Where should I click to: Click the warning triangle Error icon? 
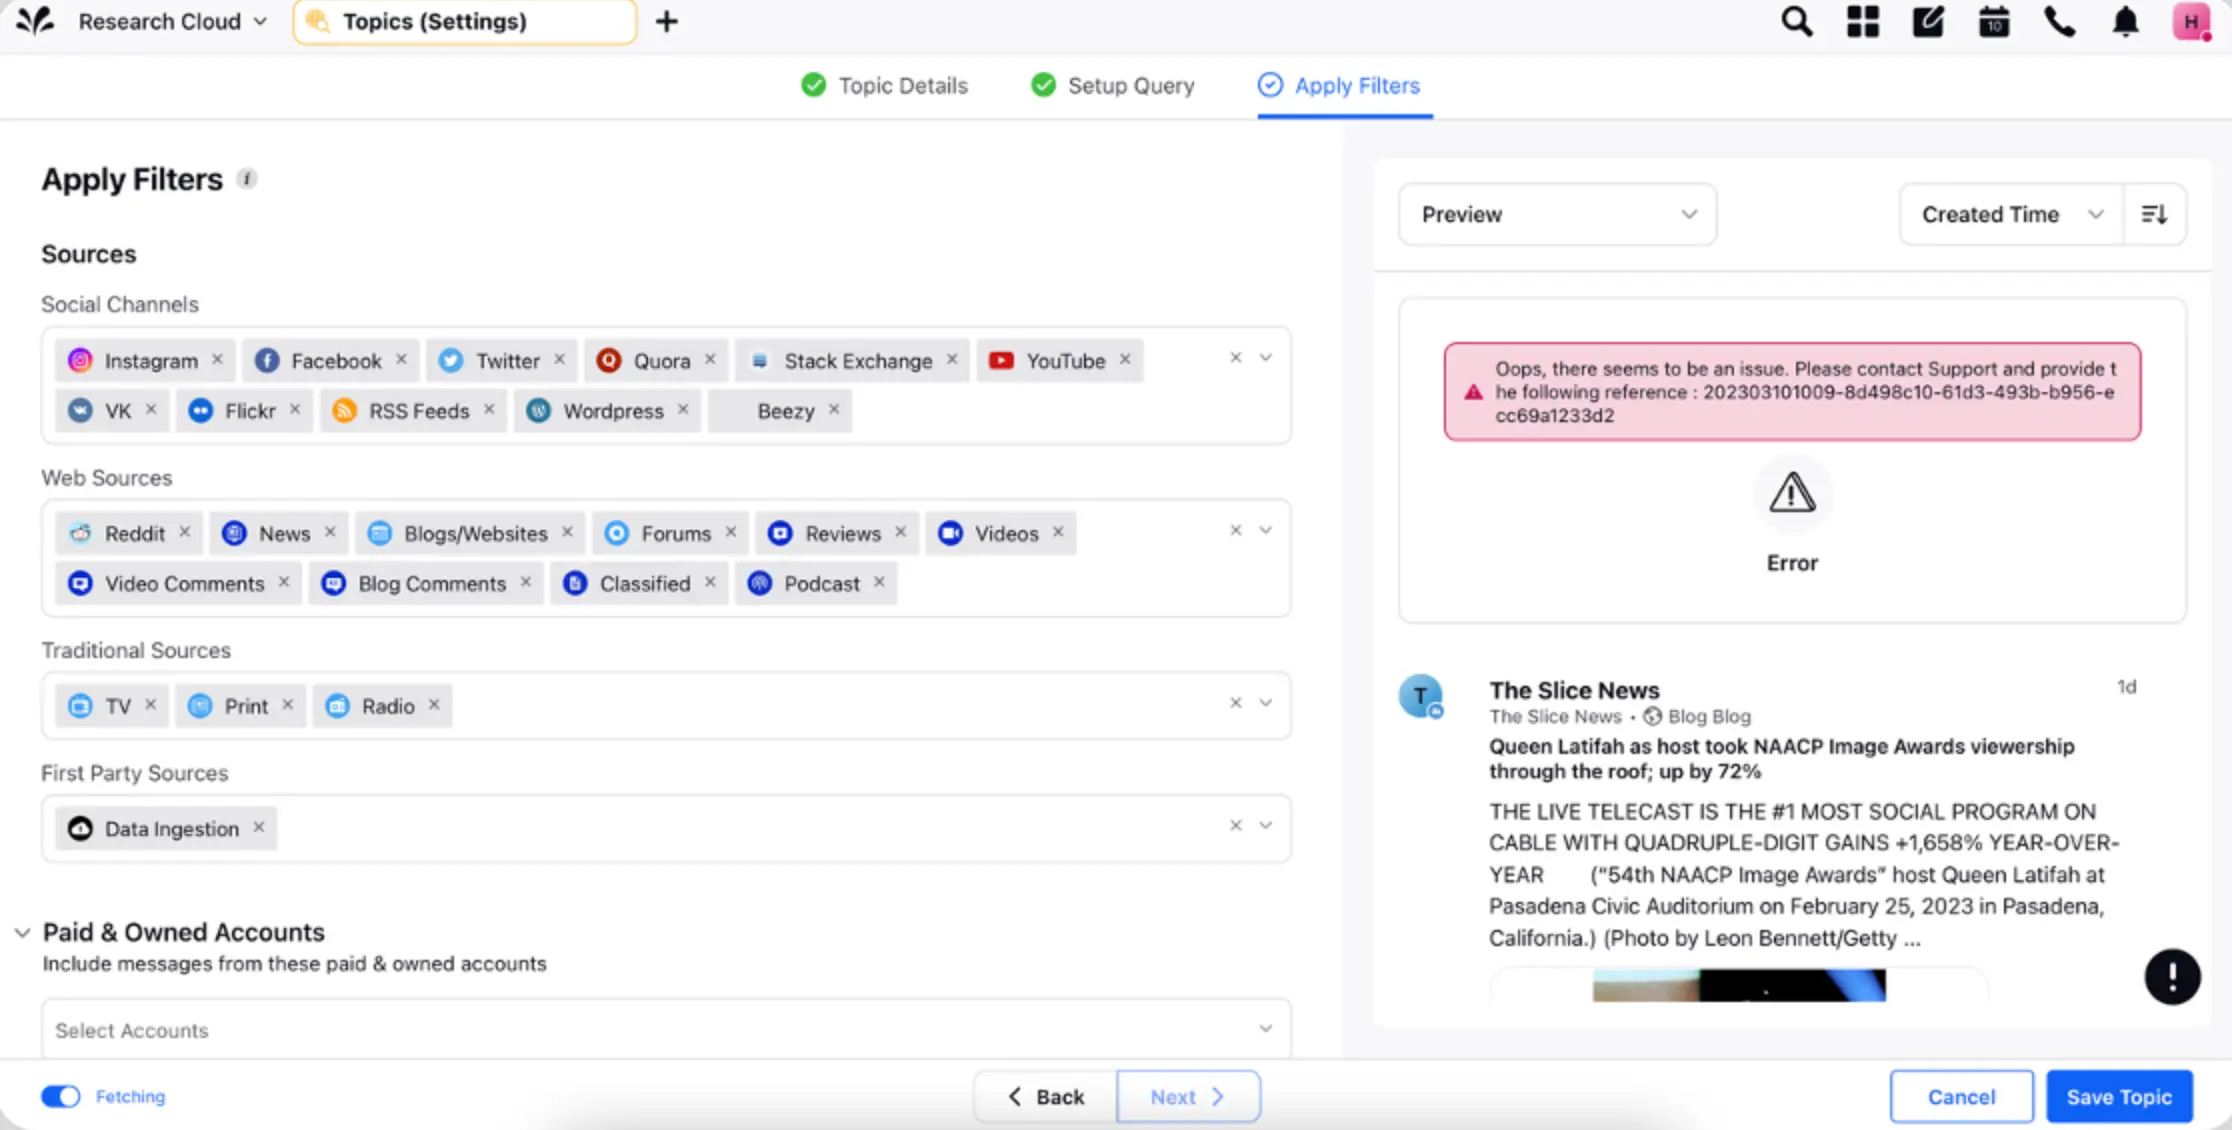(1792, 493)
